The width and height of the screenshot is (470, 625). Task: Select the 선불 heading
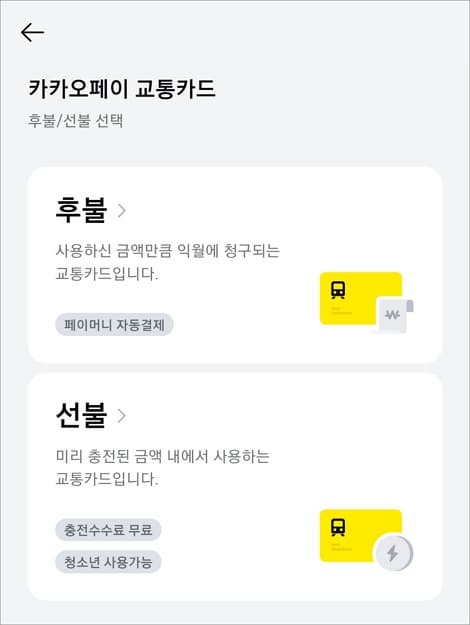[x=81, y=415]
